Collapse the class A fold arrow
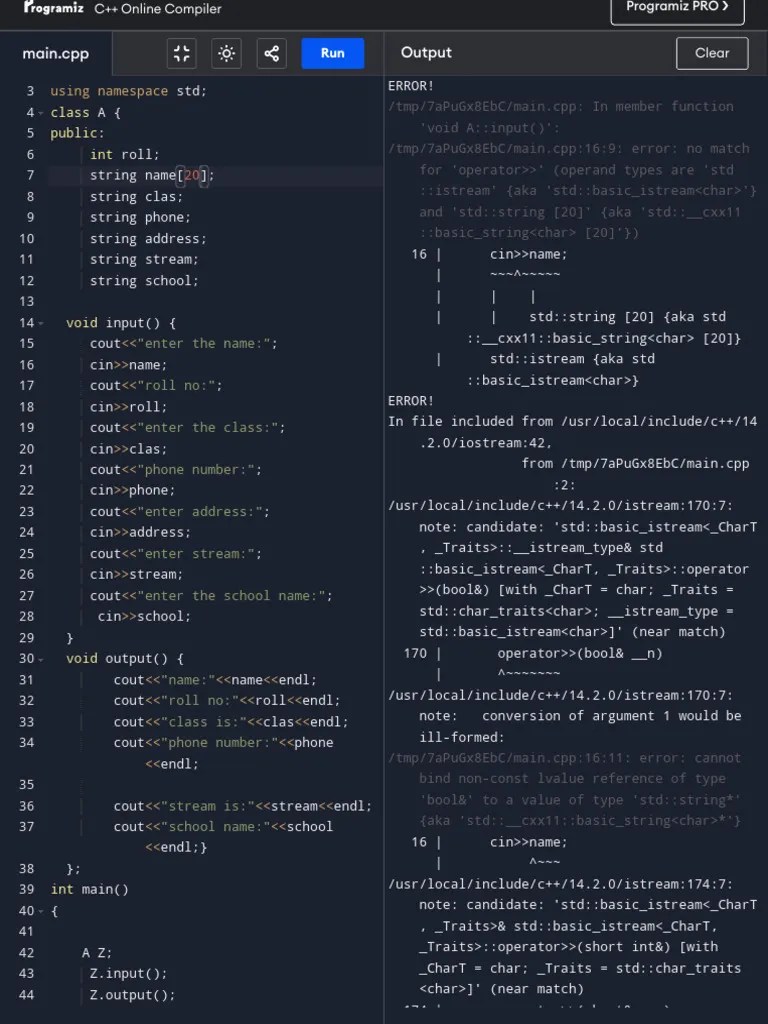This screenshot has width=768, height=1024. point(40,113)
